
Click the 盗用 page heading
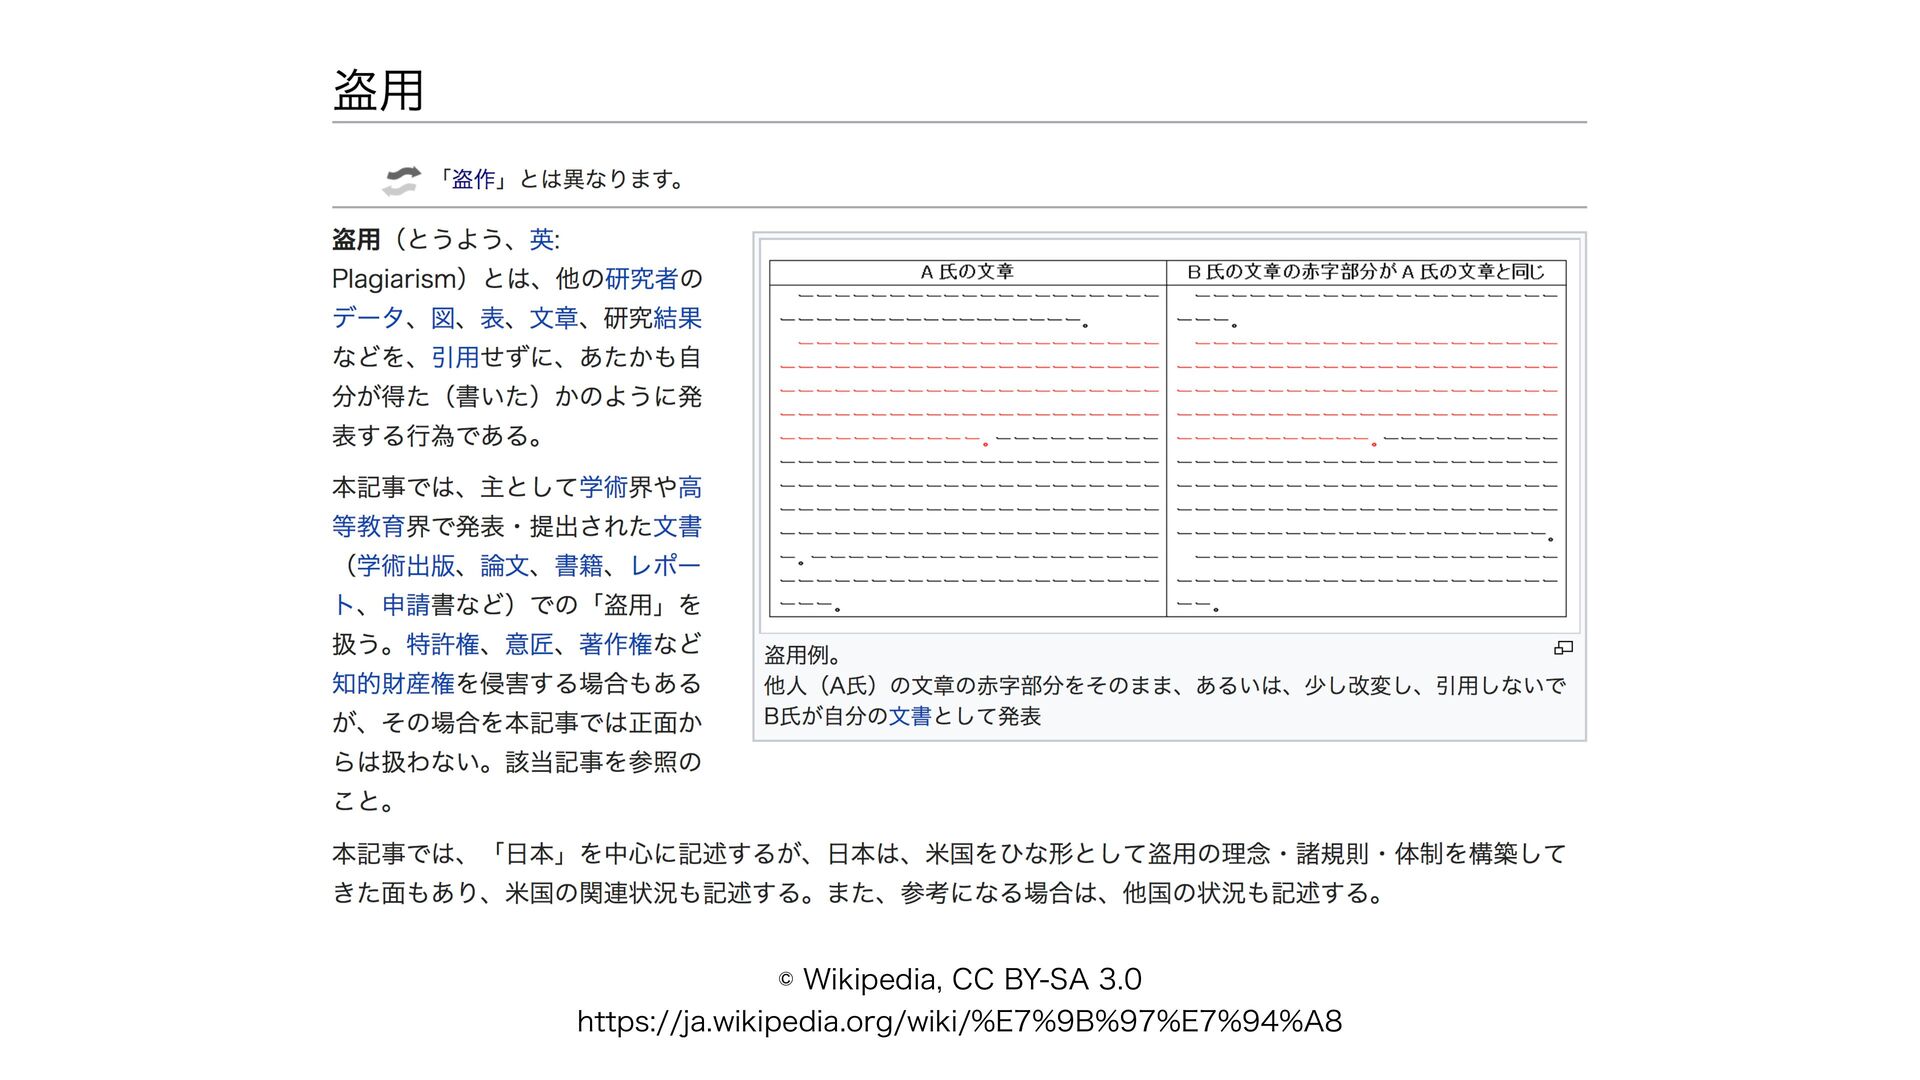click(x=378, y=90)
